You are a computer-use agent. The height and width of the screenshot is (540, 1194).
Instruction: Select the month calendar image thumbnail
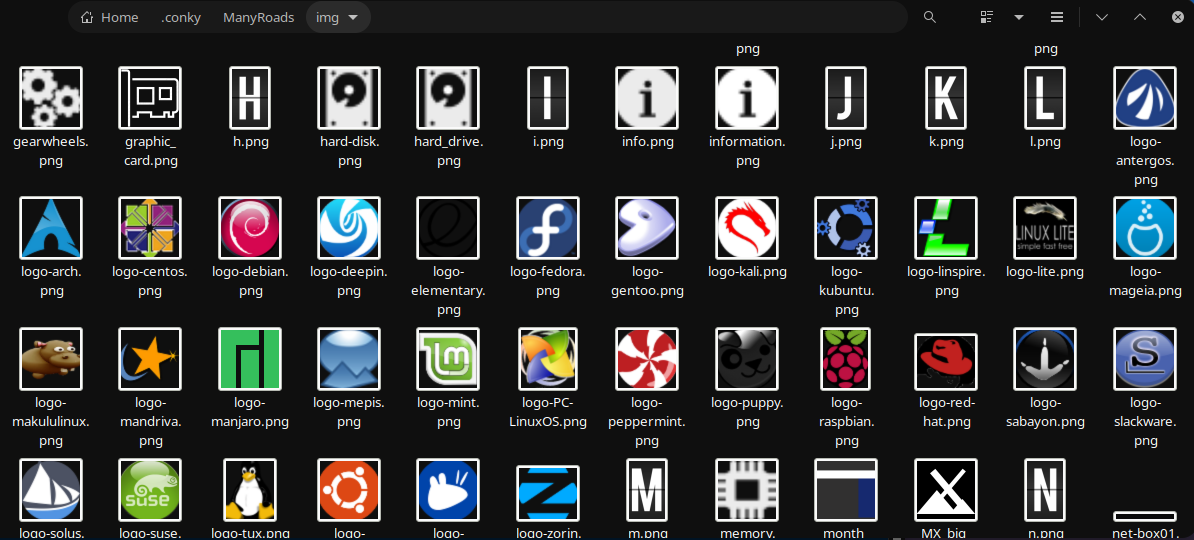(846, 489)
